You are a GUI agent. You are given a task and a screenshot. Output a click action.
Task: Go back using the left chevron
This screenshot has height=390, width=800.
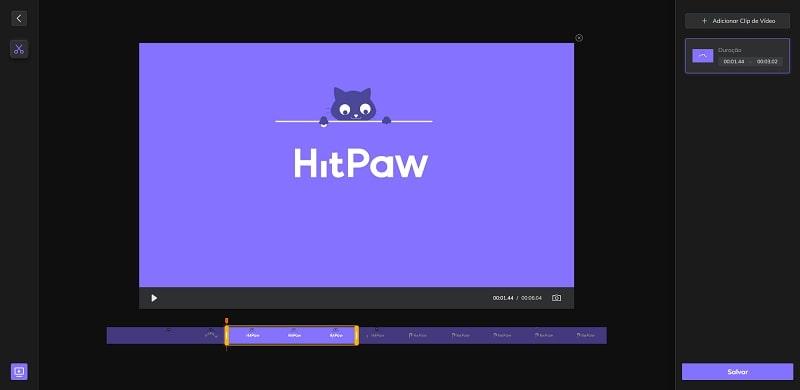tap(19, 18)
